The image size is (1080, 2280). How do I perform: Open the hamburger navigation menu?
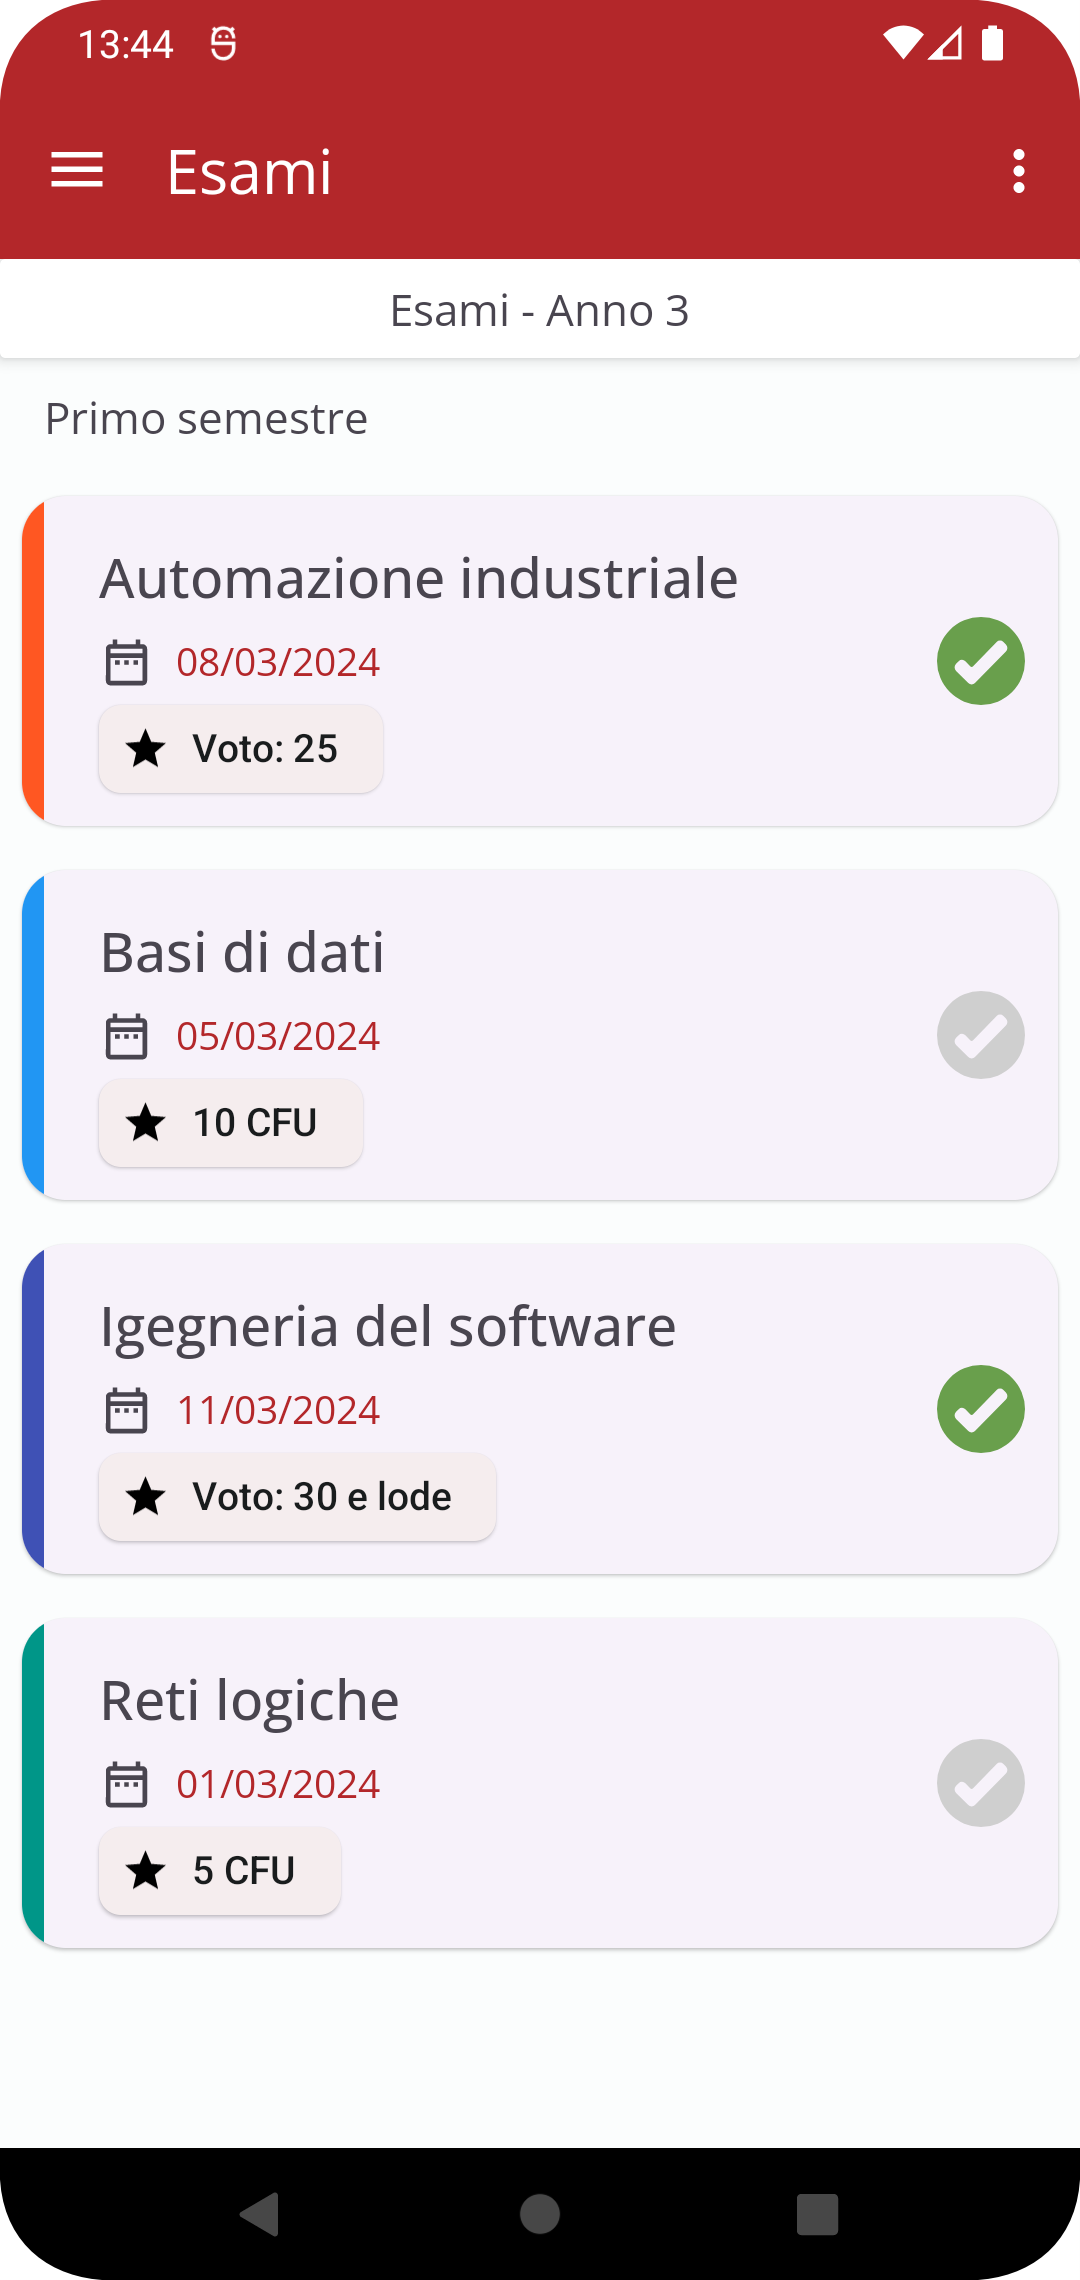tap(77, 171)
